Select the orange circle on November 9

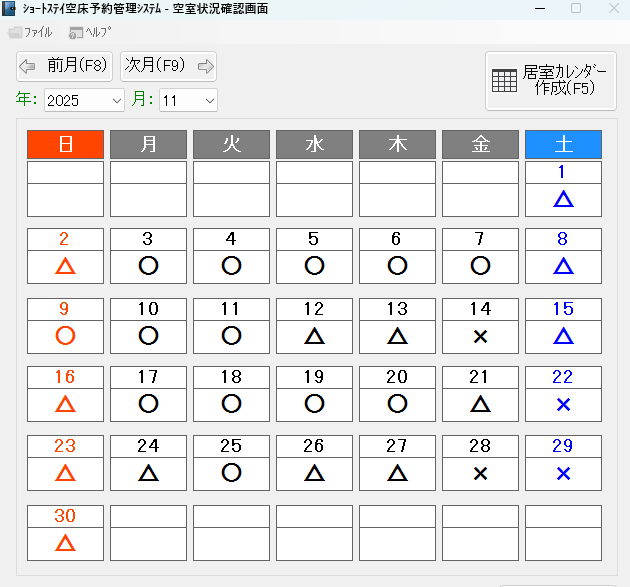point(65,336)
